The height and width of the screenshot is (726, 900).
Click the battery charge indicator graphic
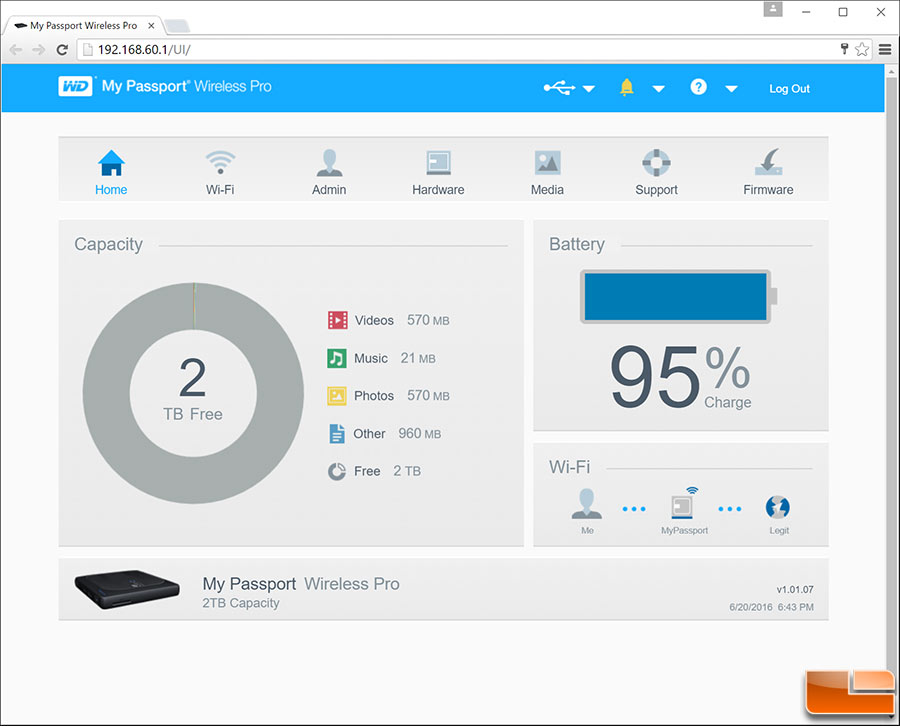pos(678,296)
